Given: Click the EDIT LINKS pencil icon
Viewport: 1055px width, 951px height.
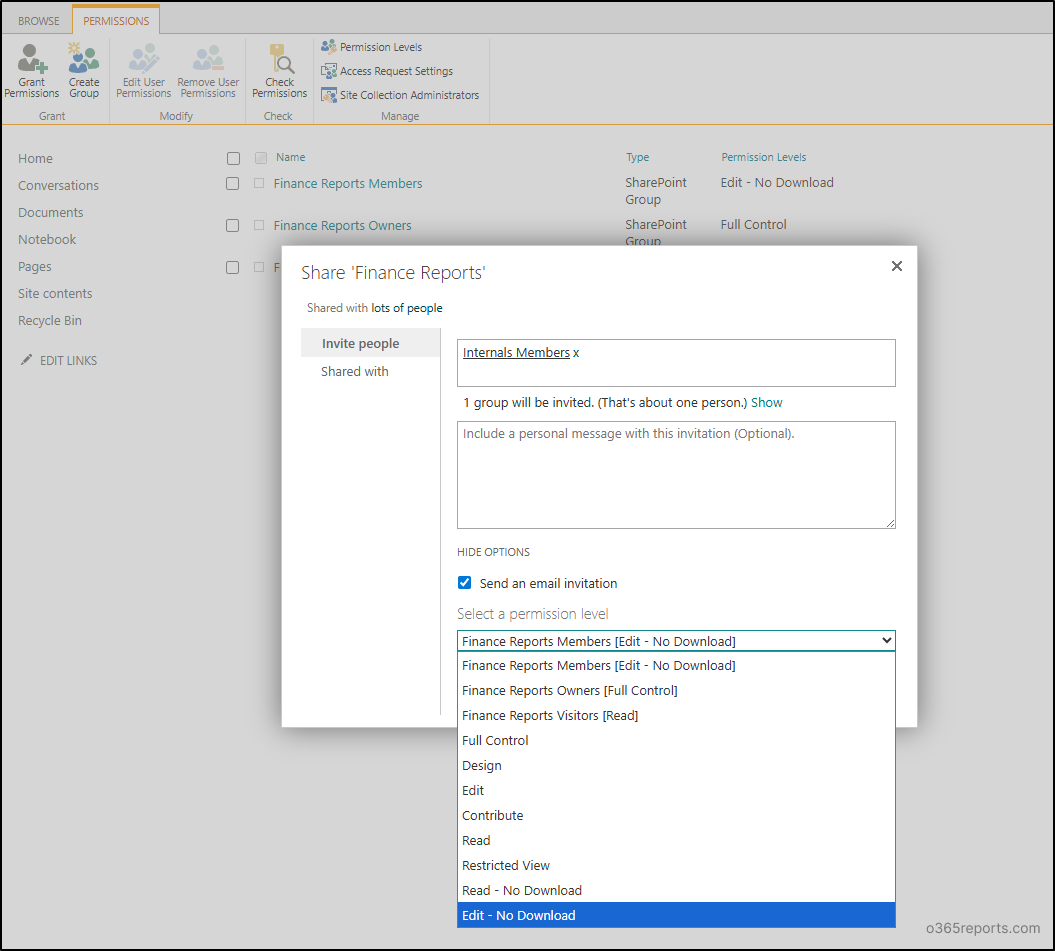Looking at the screenshot, I should click(28, 360).
